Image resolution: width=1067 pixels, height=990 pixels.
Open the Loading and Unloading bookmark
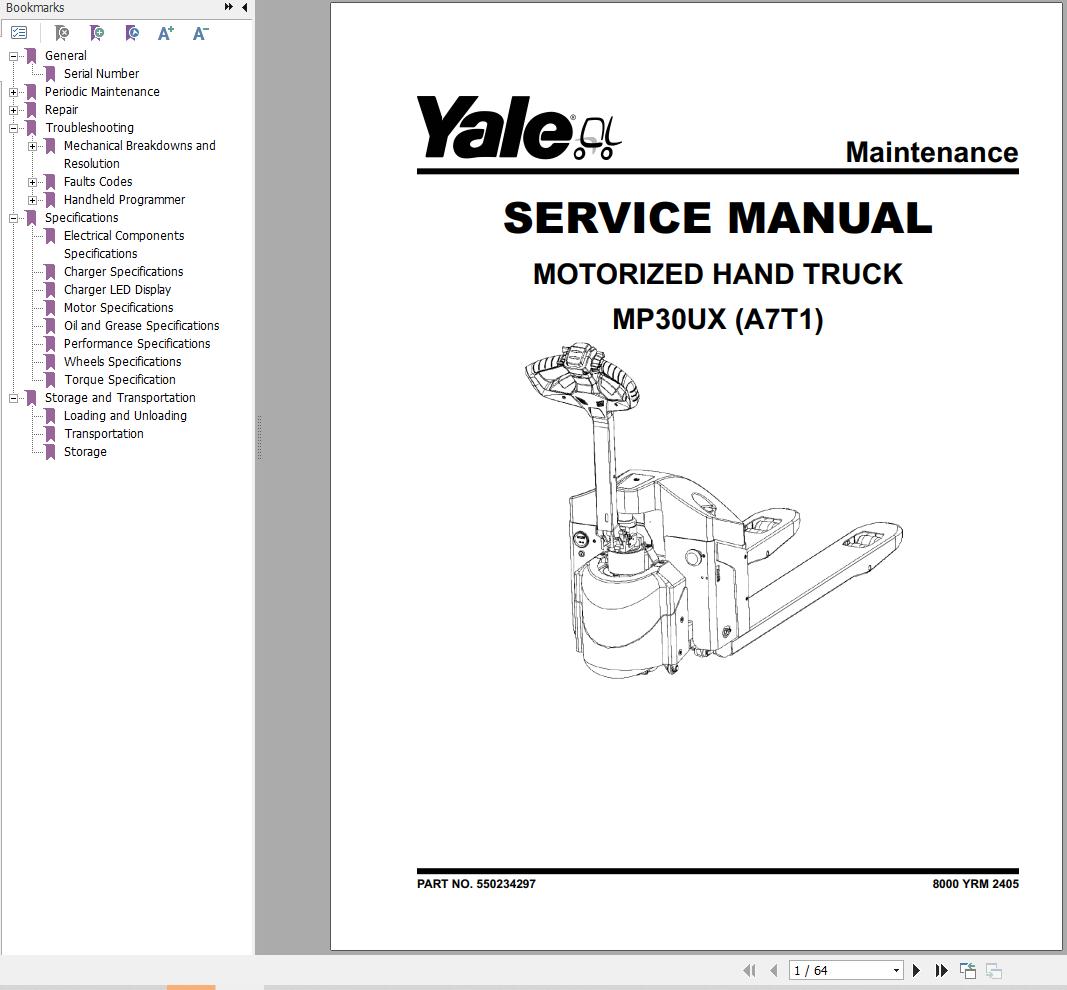[x=125, y=416]
